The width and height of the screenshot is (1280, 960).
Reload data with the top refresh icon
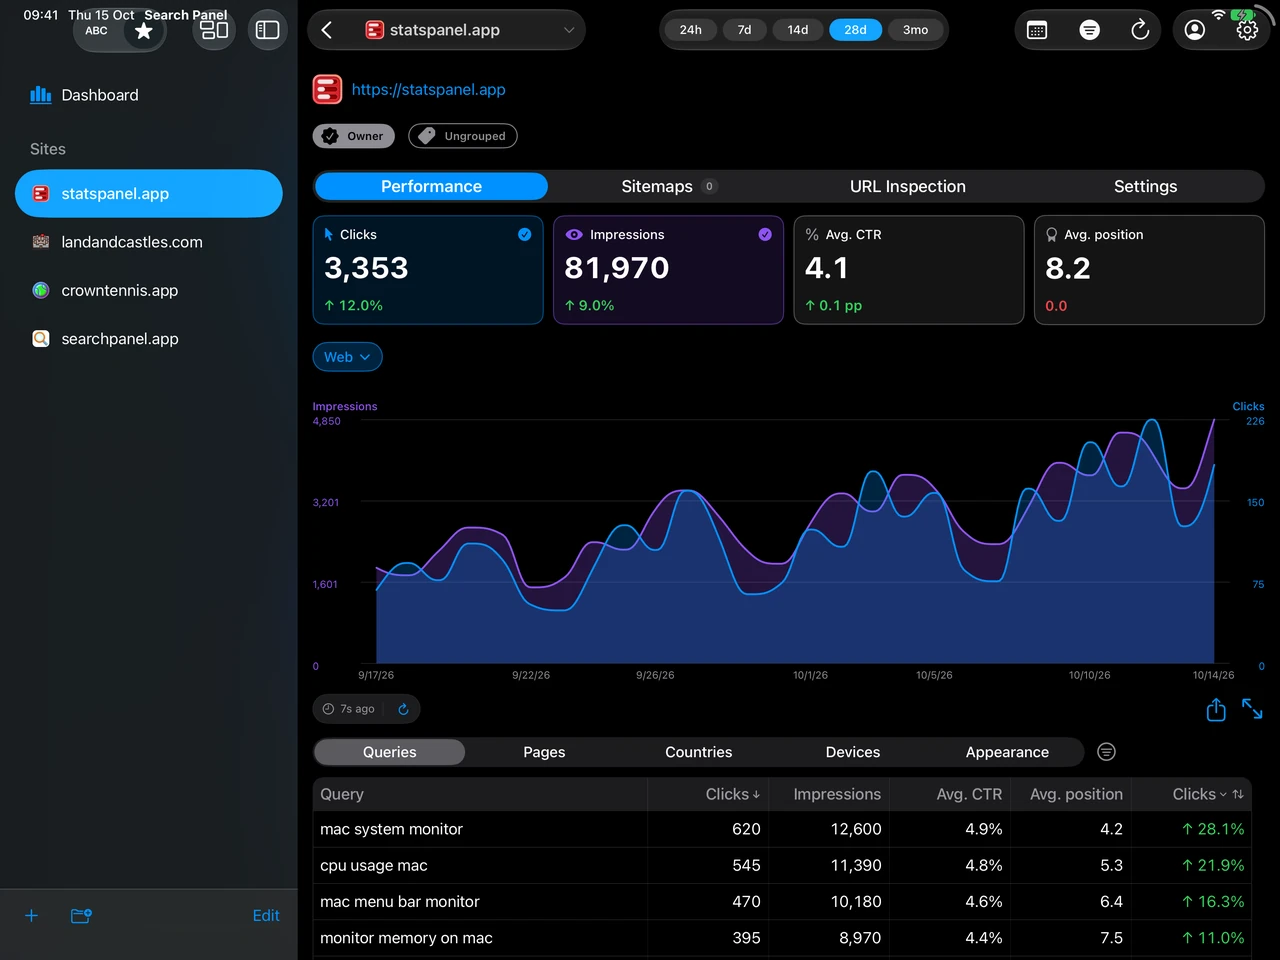tap(1140, 30)
